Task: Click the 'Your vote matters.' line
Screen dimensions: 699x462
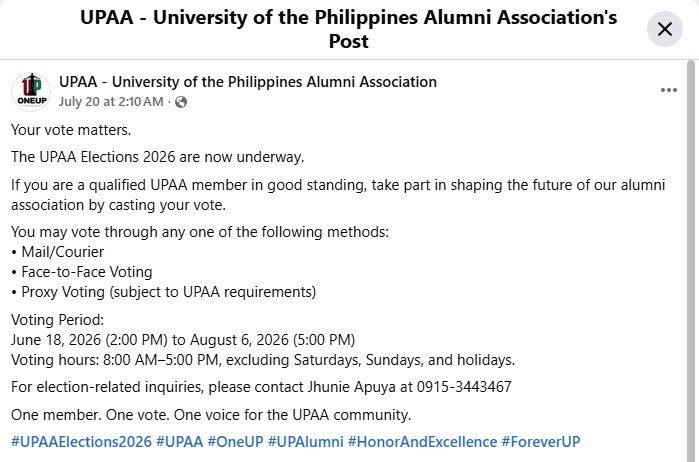Action: click(x=71, y=130)
